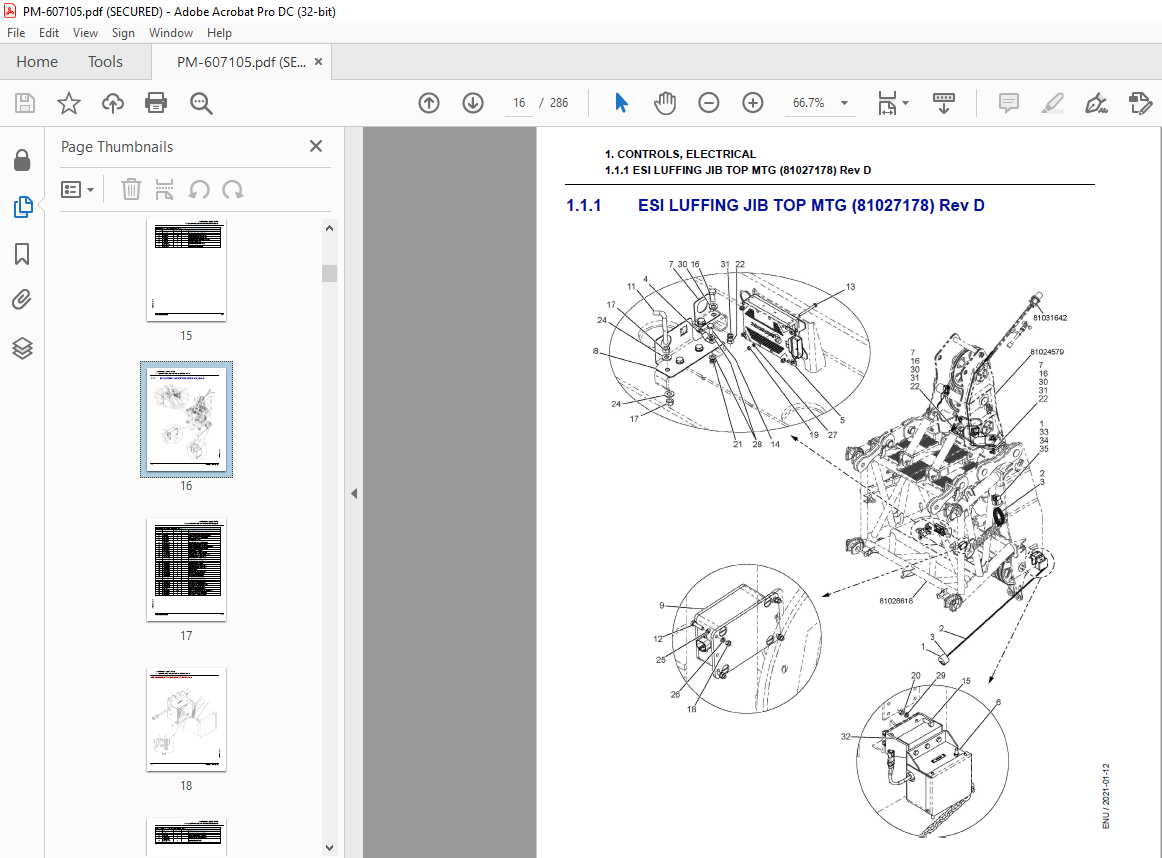Select page 17 thumbnail
1162x858 pixels.
click(x=186, y=569)
